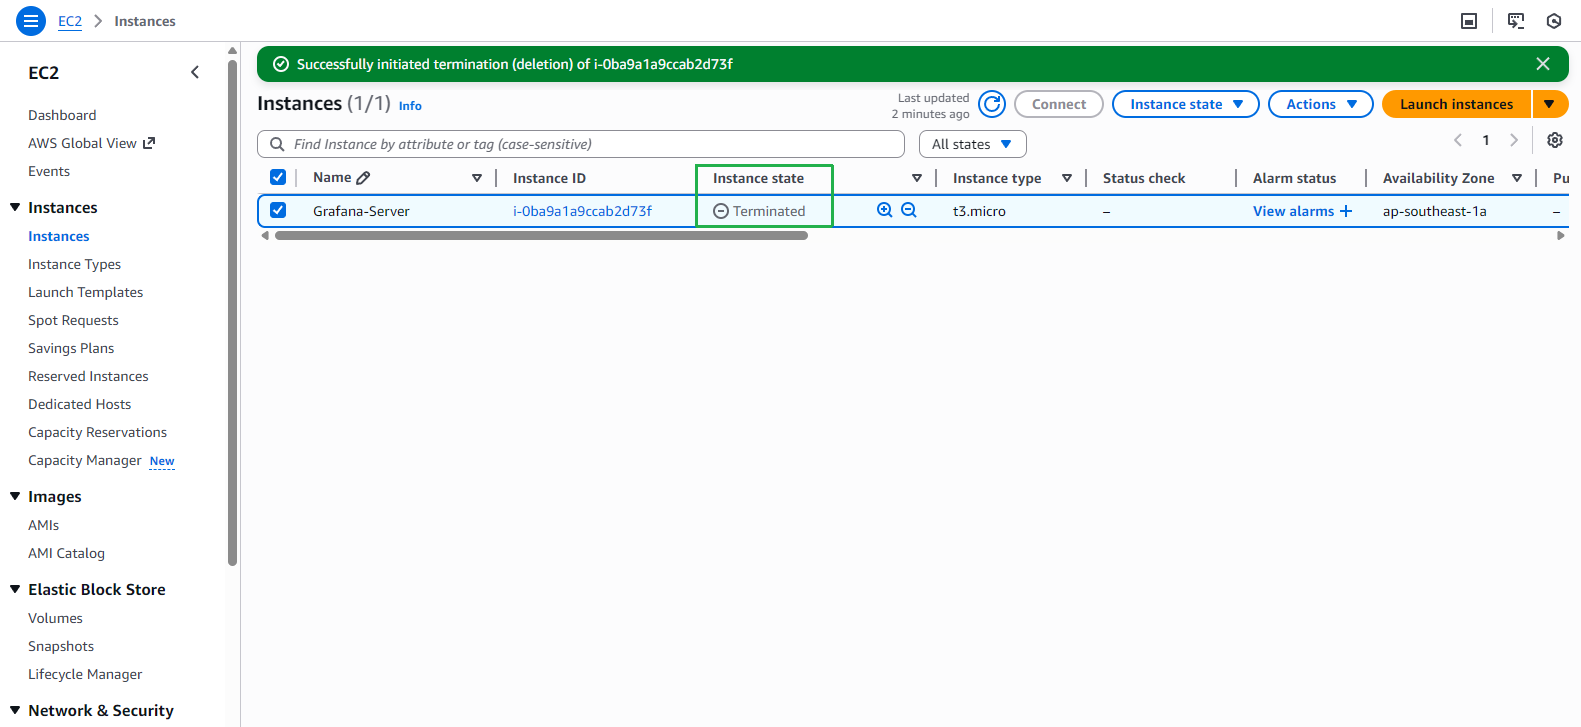Click the Grafana-Server name cell

click(361, 211)
